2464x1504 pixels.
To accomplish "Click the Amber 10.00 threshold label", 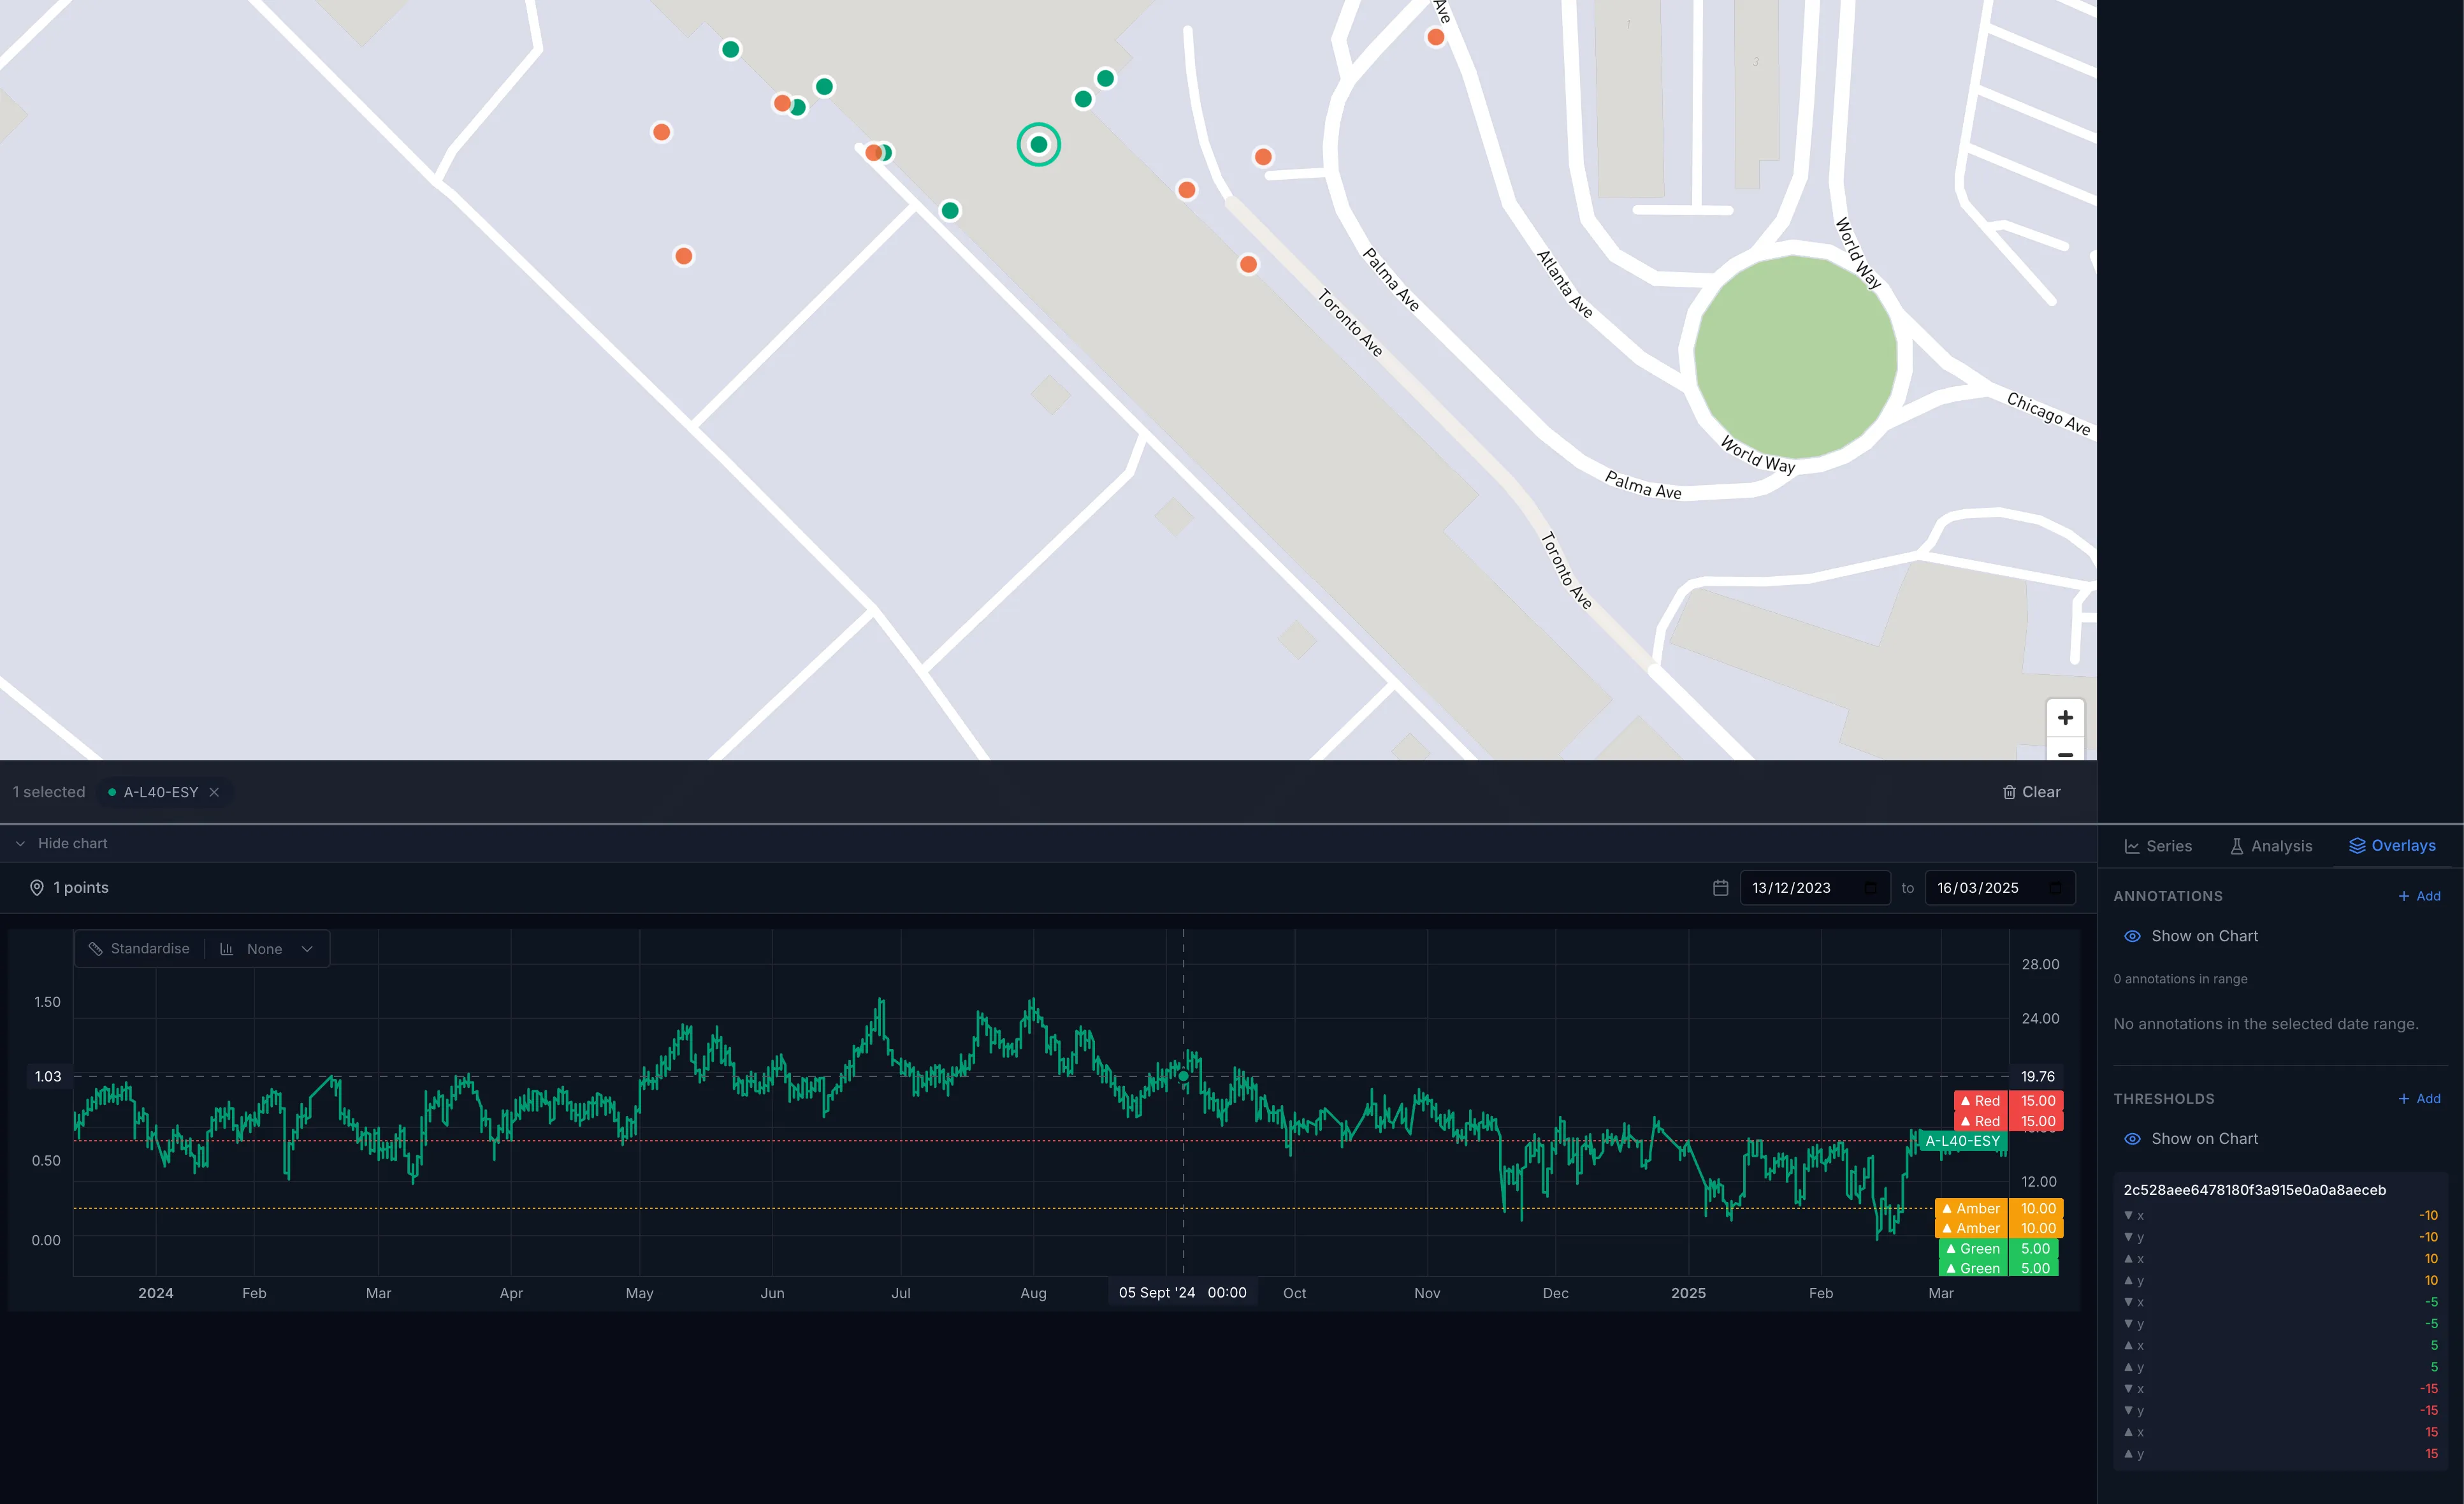I will tap(1998, 1209).
